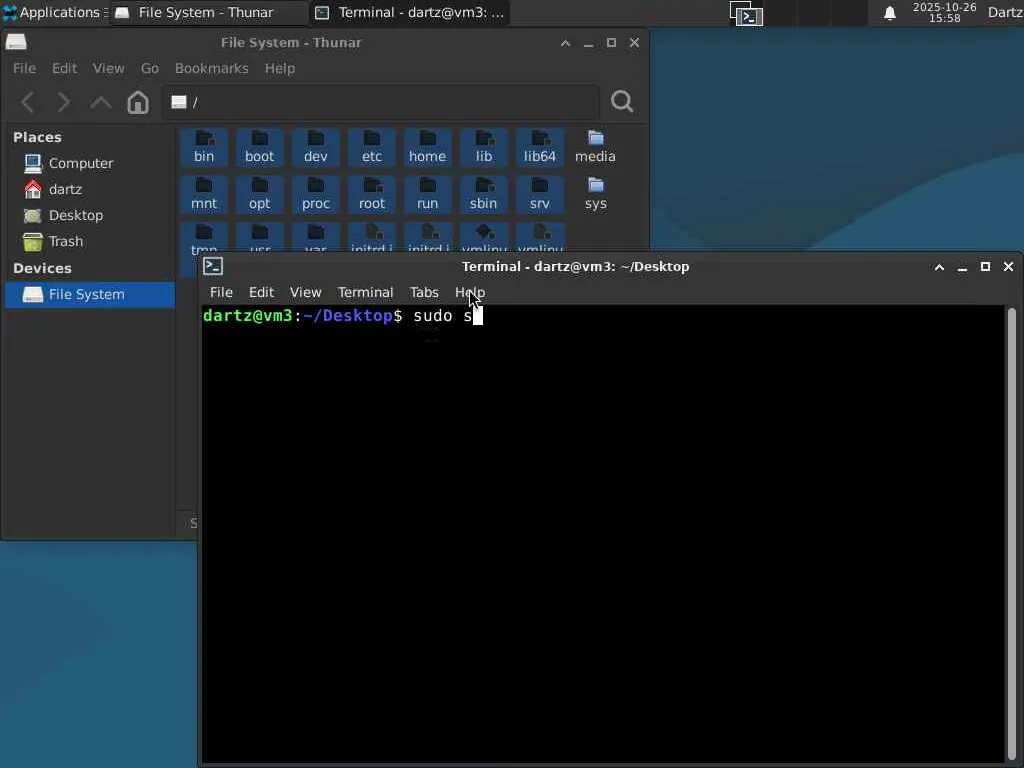Open Terminal Help menu
This screenshot has height=768, width=1024.
click(x=470, y=292)
